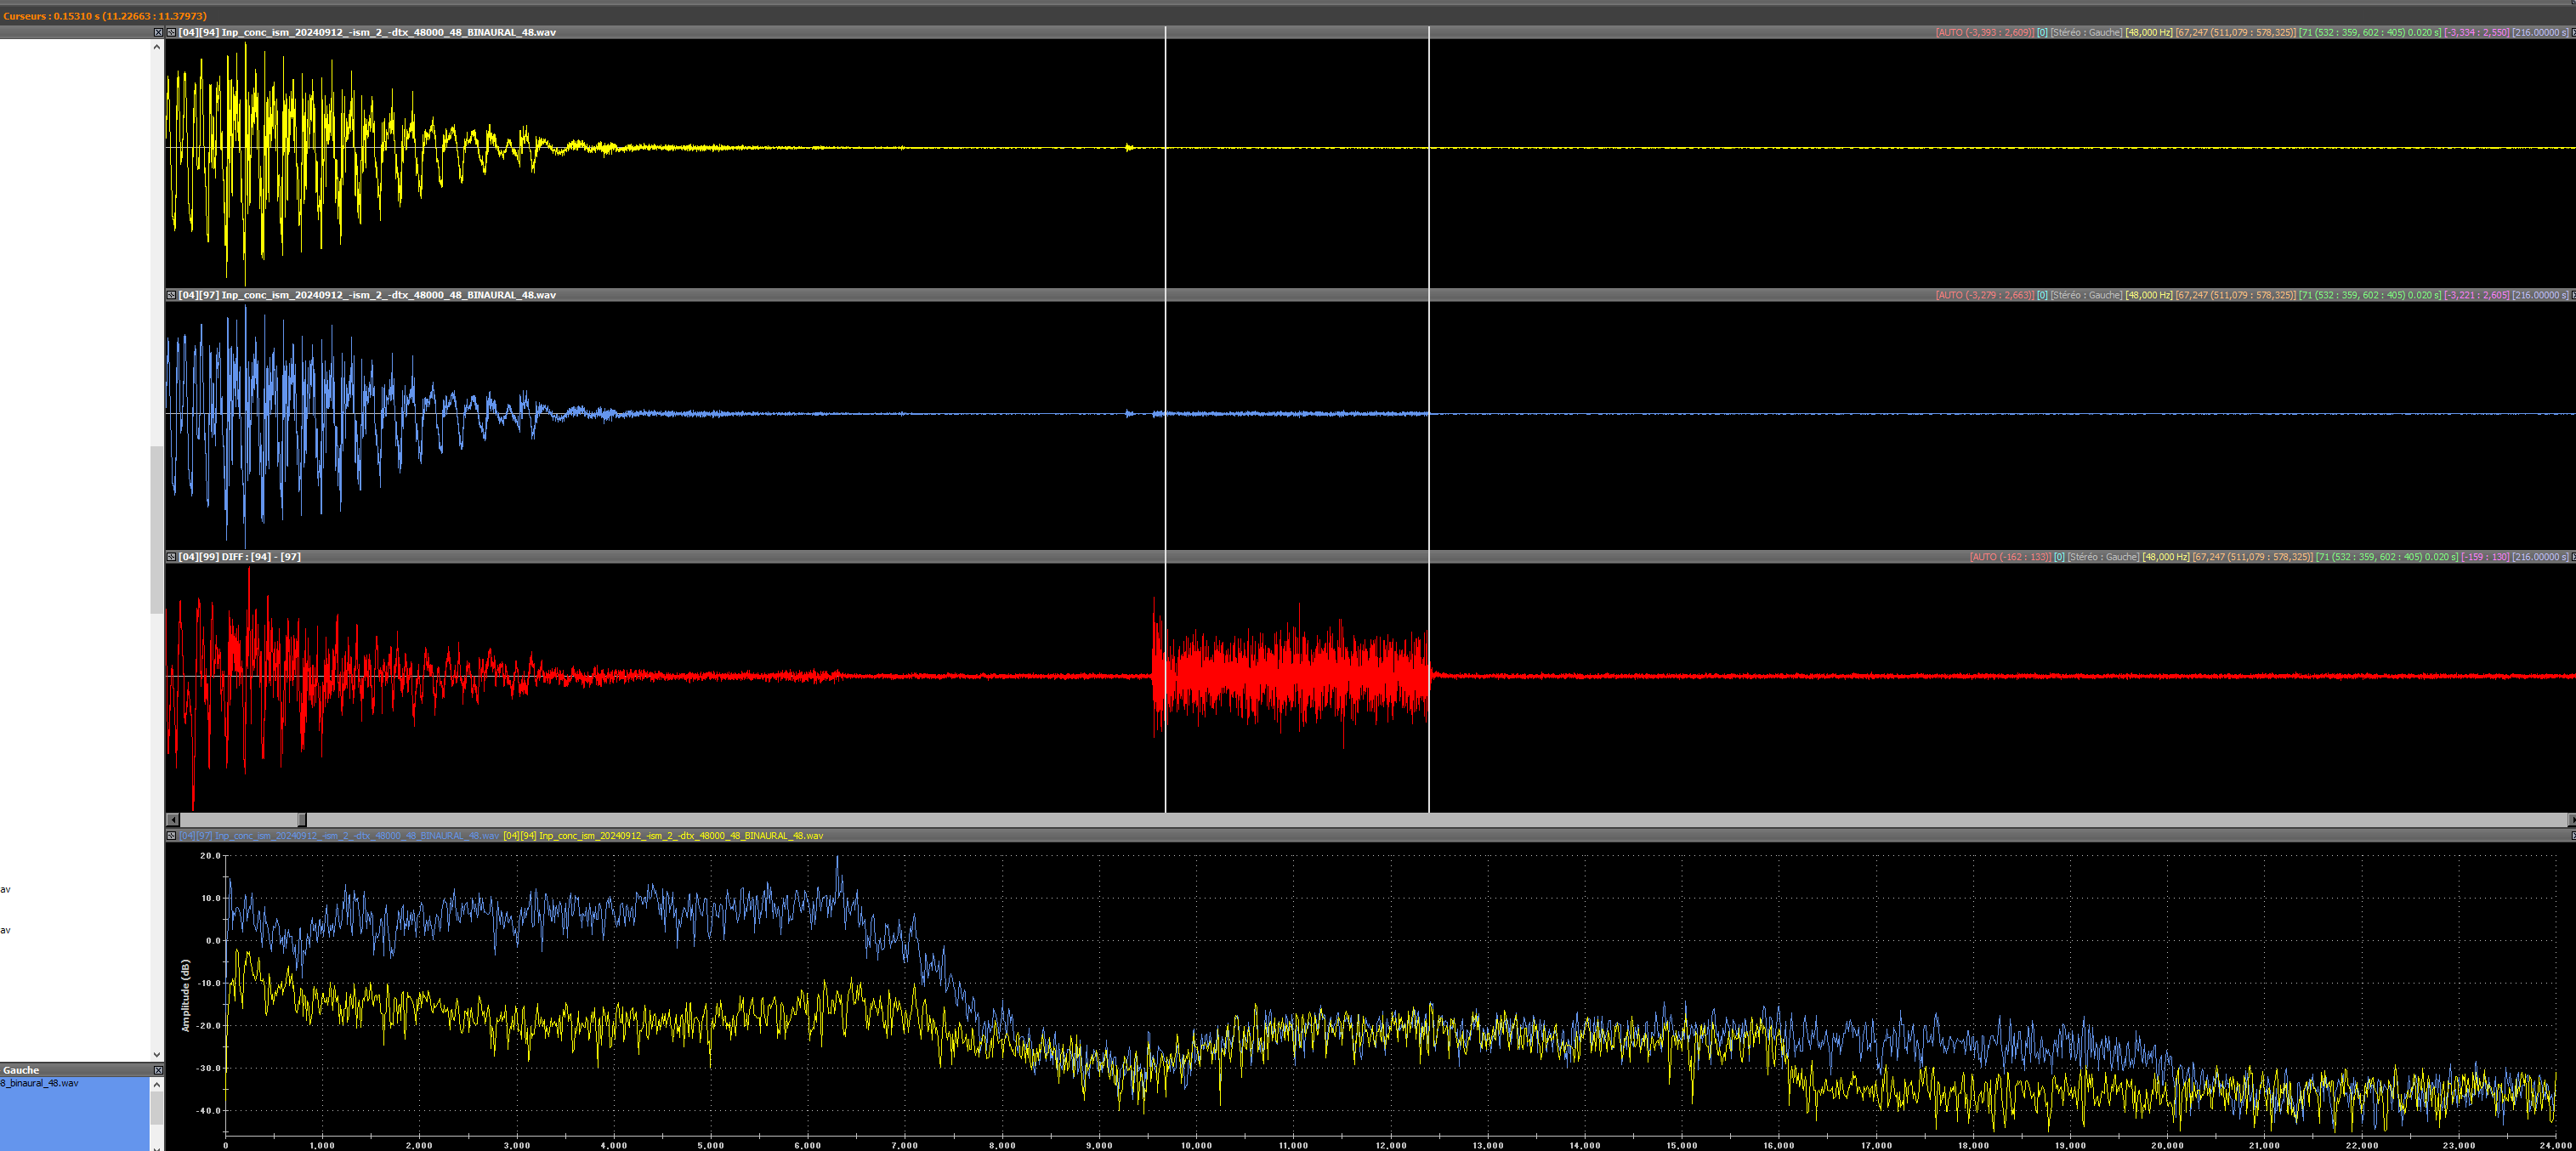Click the blue [97] filename in the spectrum header

pyautogui.click(x=340, y=836)
